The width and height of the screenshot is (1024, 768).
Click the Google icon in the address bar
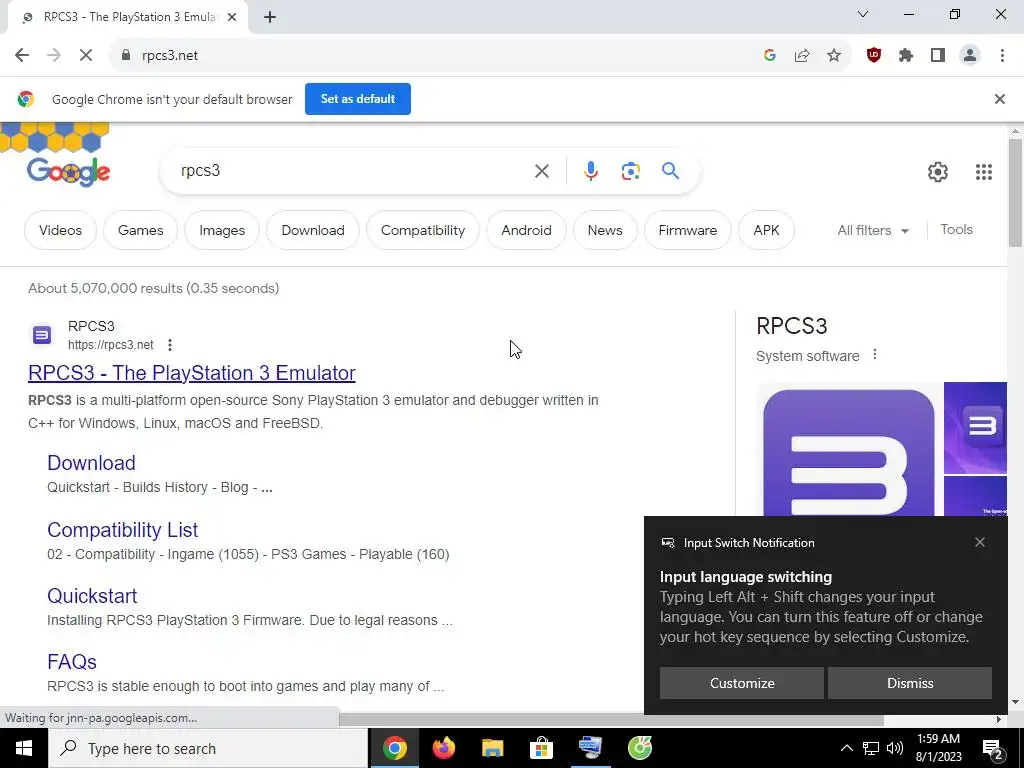pyautogui.click(x=770, y=56)
